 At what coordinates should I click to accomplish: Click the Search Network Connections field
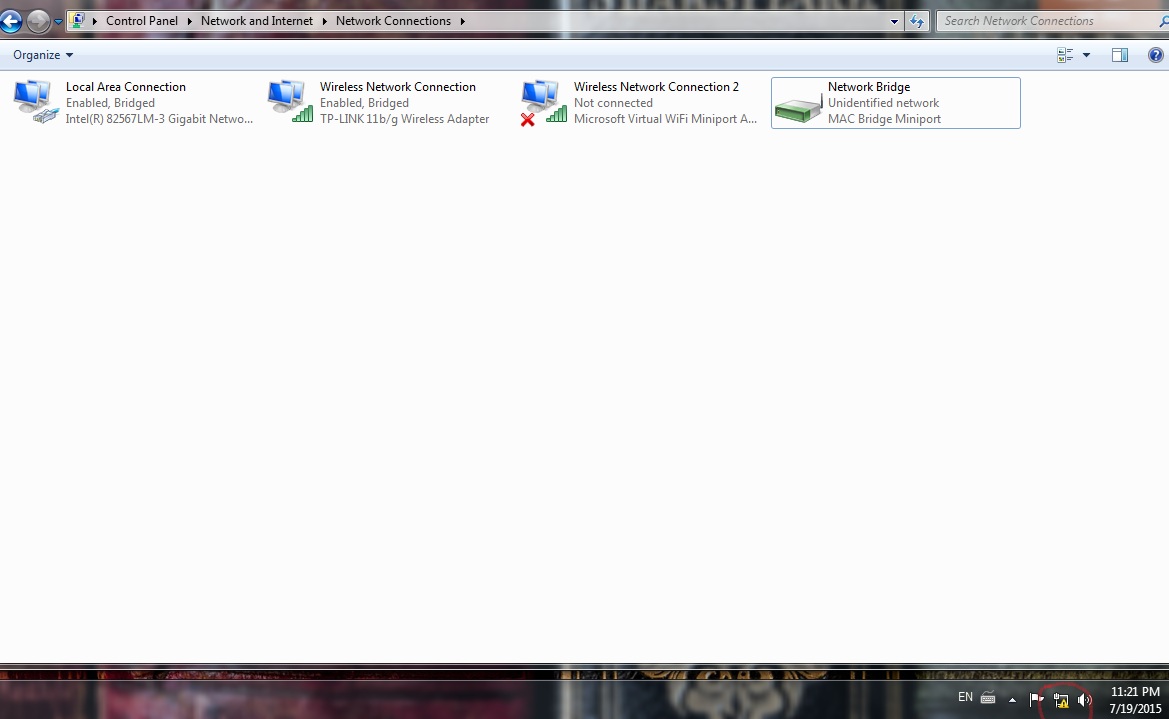pyautogui.click(x=1040, y=21)
